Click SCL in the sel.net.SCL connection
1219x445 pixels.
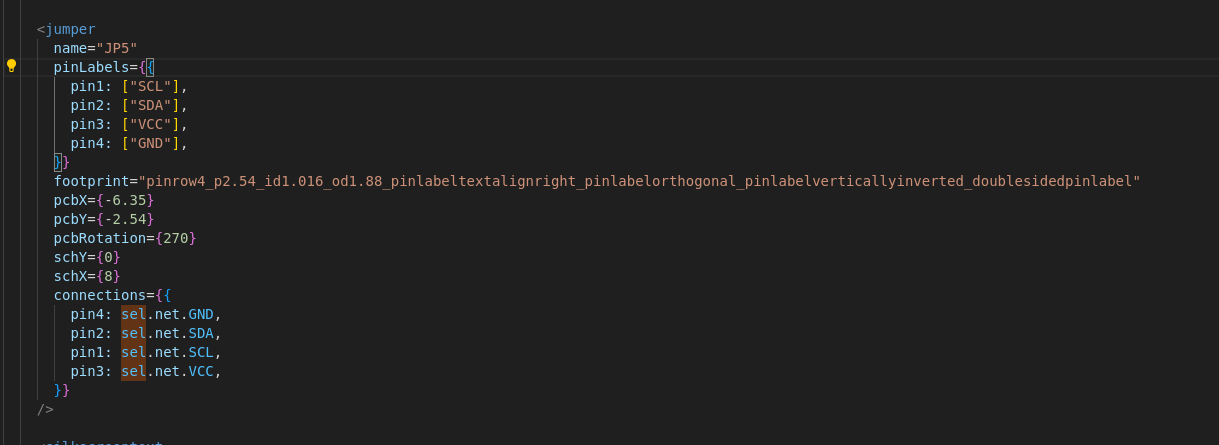click(x=200, y=352)
